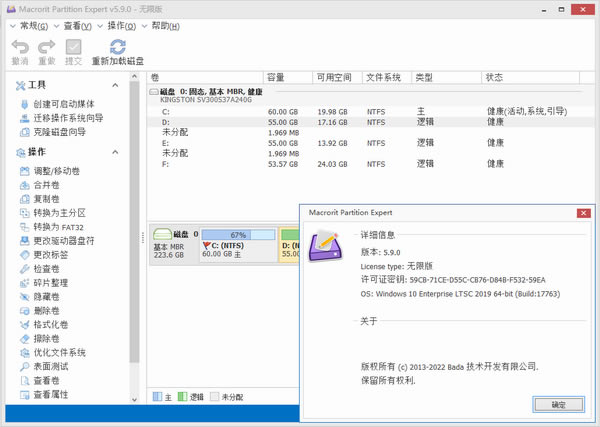The height and width of the screenshot is (427, 600).
Task: Open the 操作(O) menu
Action: tap(117, 26)
